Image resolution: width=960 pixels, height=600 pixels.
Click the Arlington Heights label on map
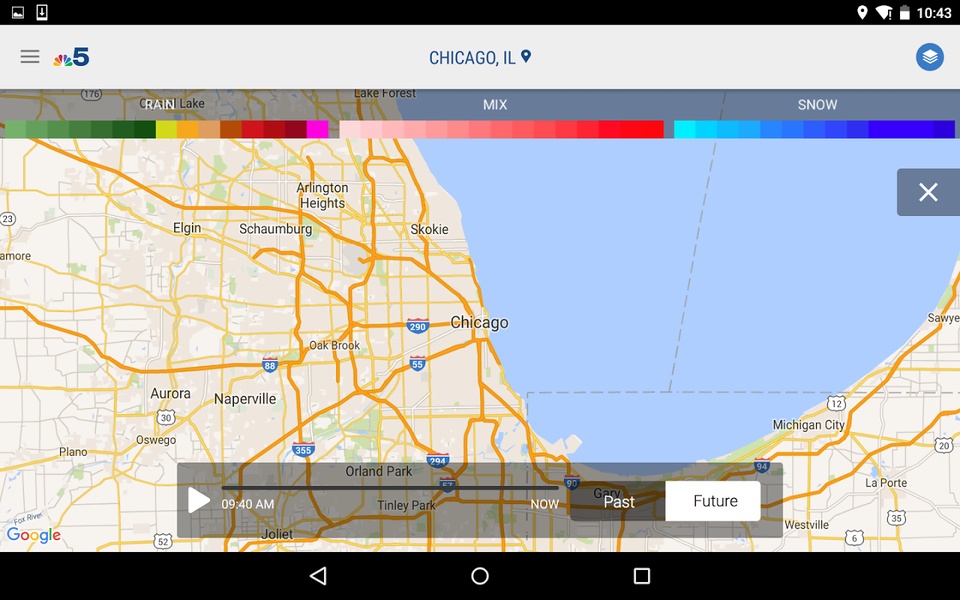pyautogui.click(x=322, y=195)
